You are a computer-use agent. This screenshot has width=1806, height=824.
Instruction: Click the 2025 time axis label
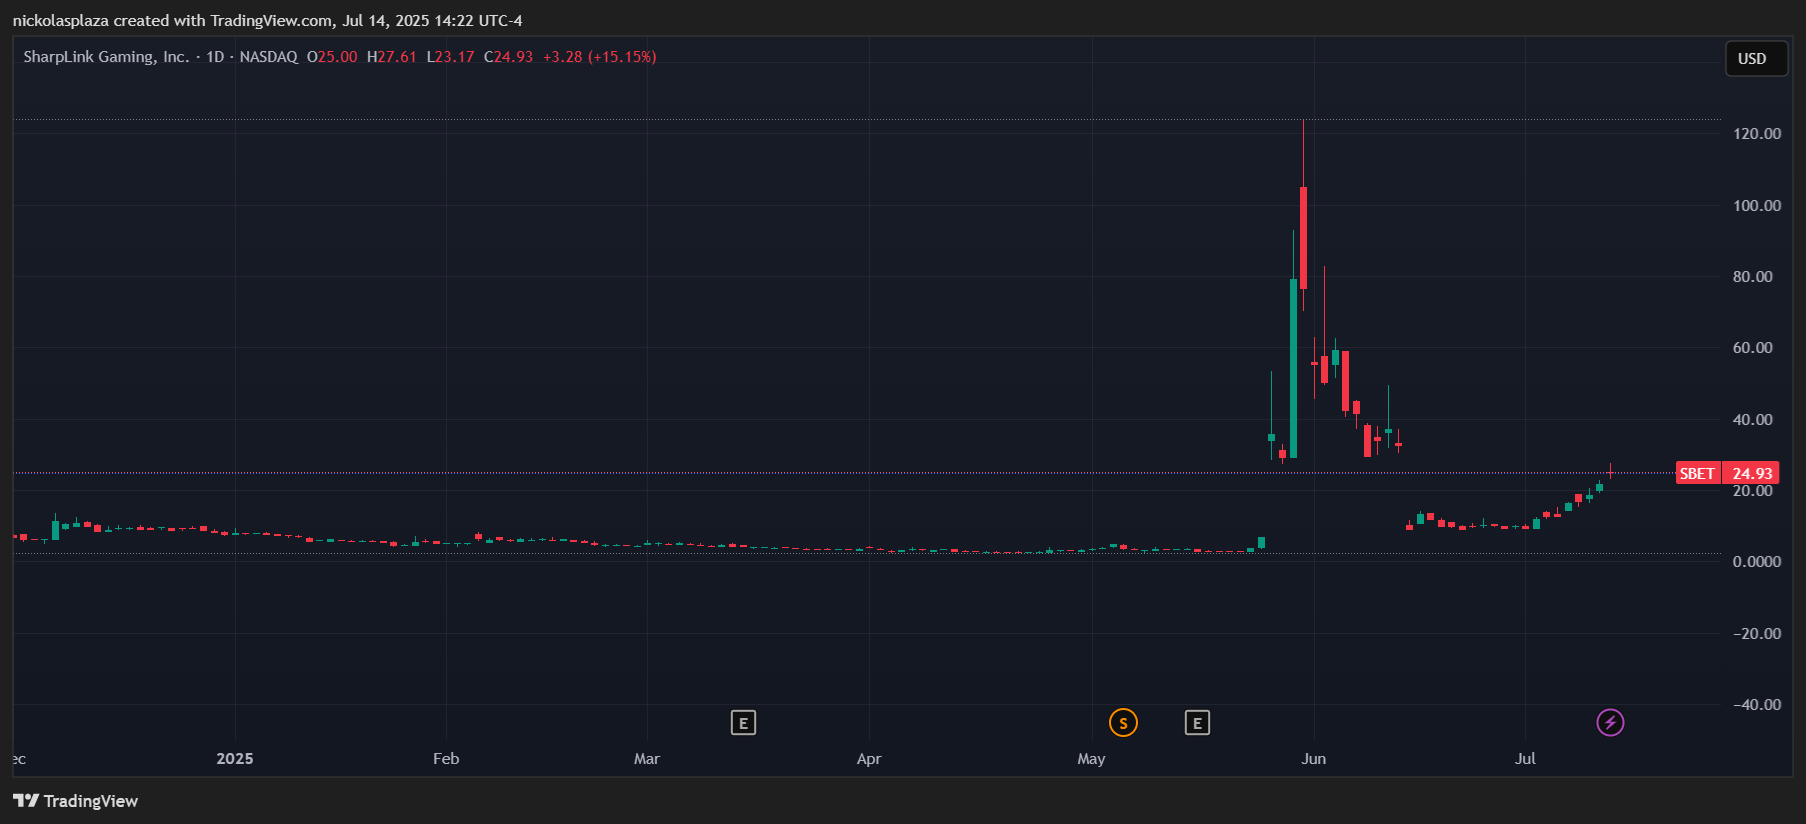pyautogui.click(x=235, y=759)
